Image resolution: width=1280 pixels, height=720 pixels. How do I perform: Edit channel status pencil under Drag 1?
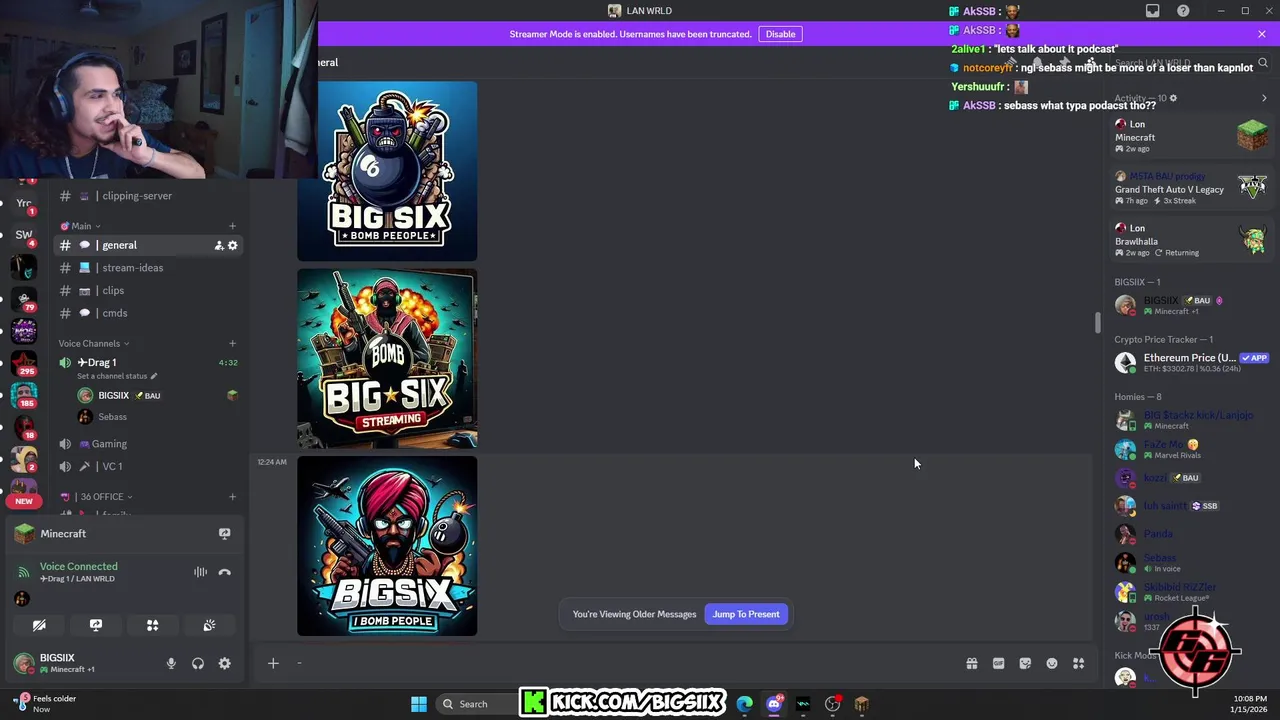tap(154, 376)
